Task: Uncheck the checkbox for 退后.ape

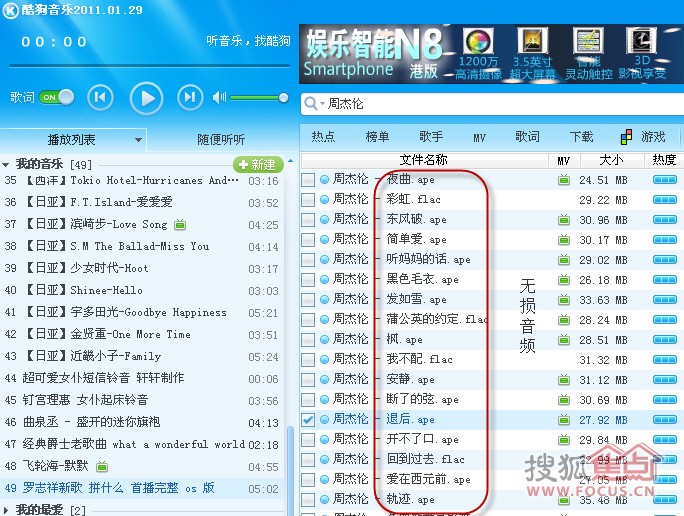Action: click(x=308, y=420)
